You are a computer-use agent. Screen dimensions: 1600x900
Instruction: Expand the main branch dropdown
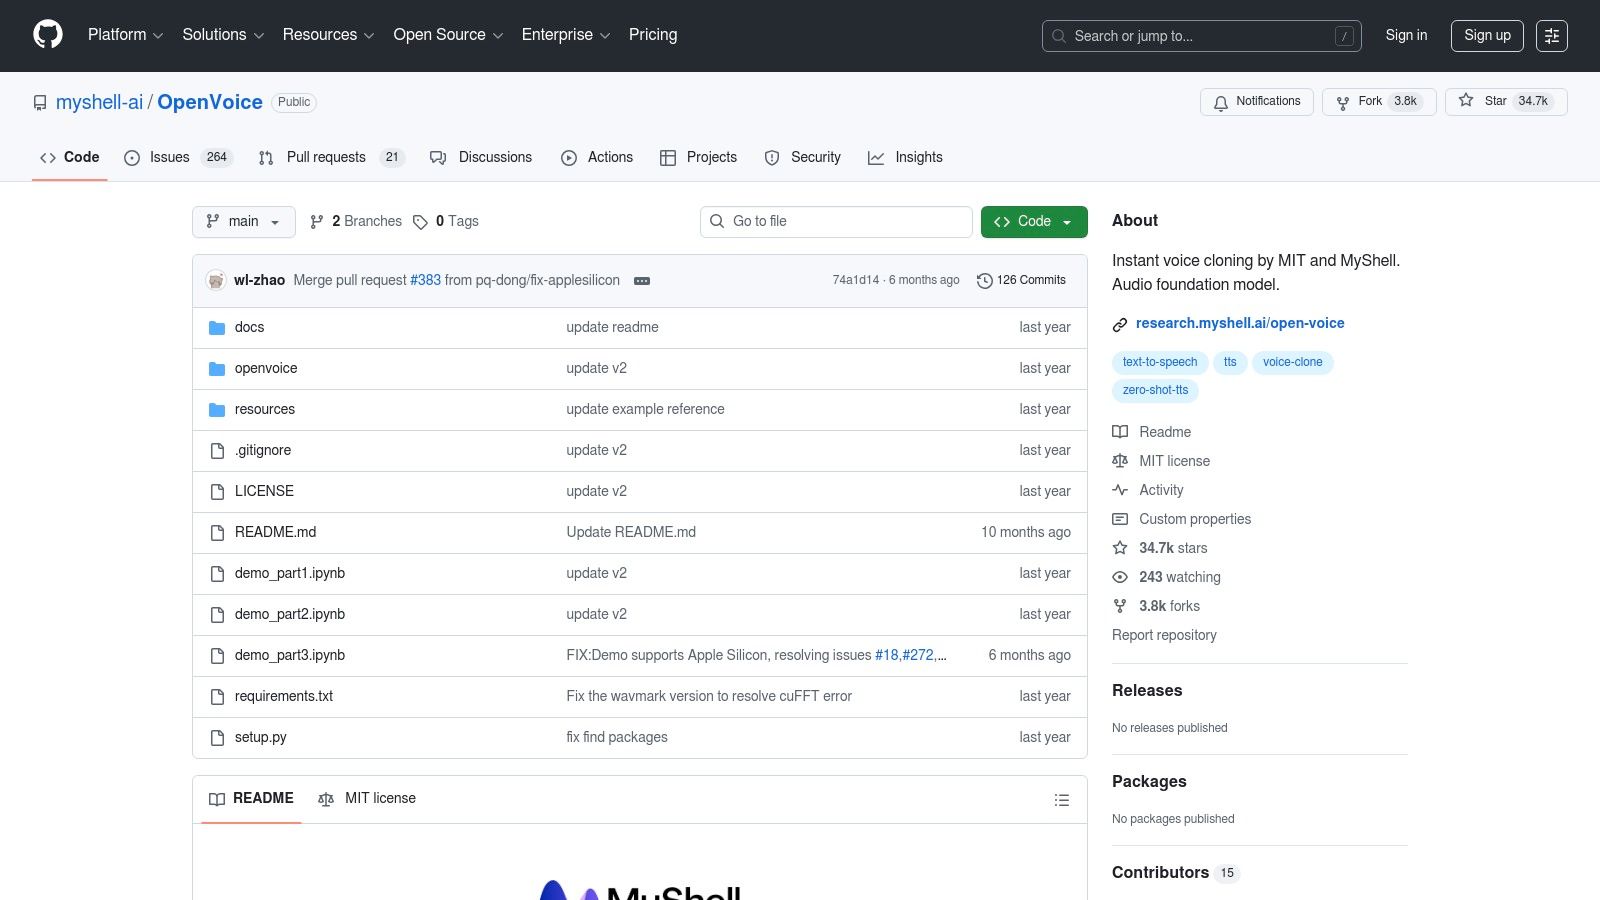click(x=243, y=222)
